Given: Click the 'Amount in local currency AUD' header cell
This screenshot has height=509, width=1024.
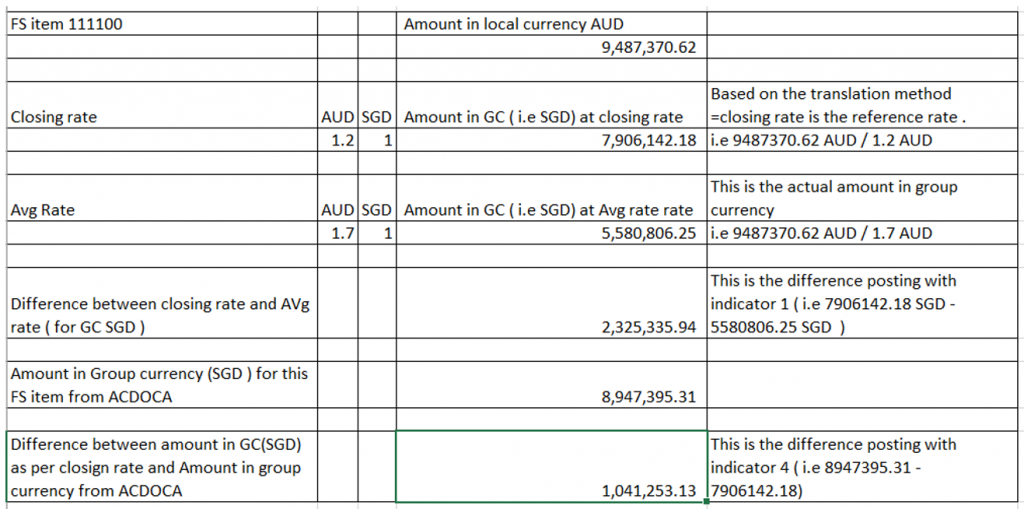Looking at the screenshot, I should coord(551,24).
